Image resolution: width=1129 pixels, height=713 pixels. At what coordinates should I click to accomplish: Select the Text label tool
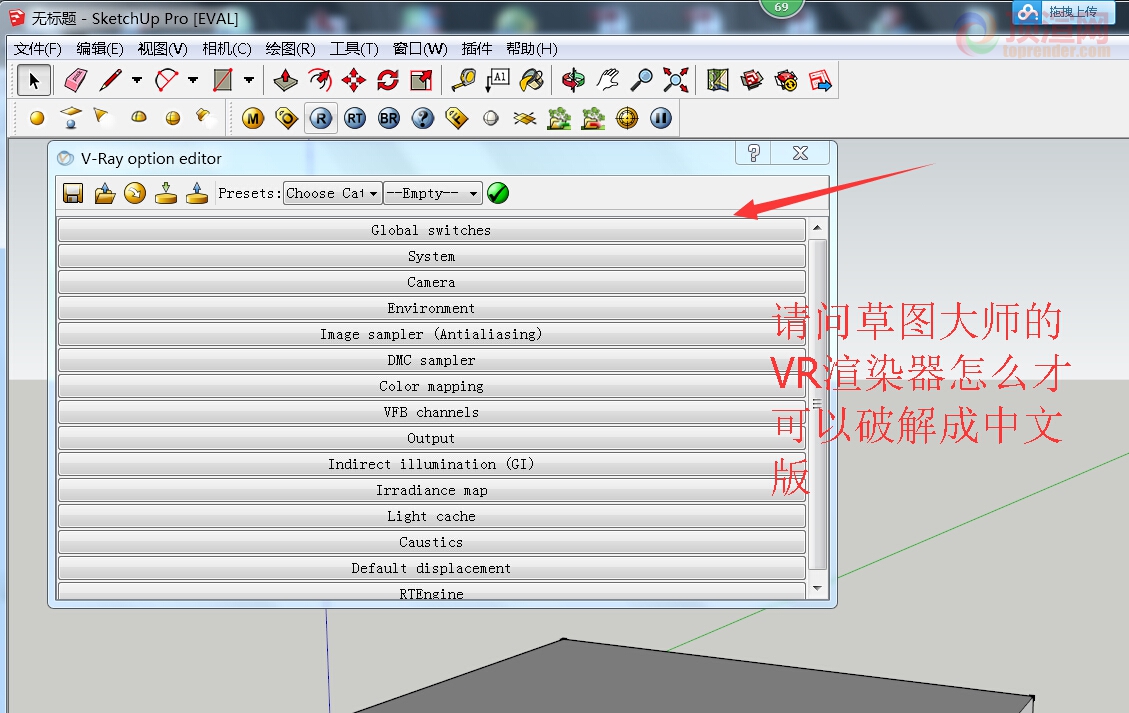498,80
